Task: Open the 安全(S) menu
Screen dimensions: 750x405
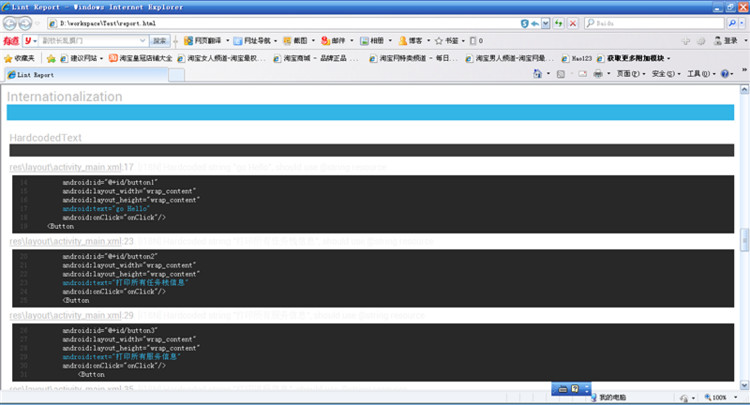Action: click(x=666, y=74)
